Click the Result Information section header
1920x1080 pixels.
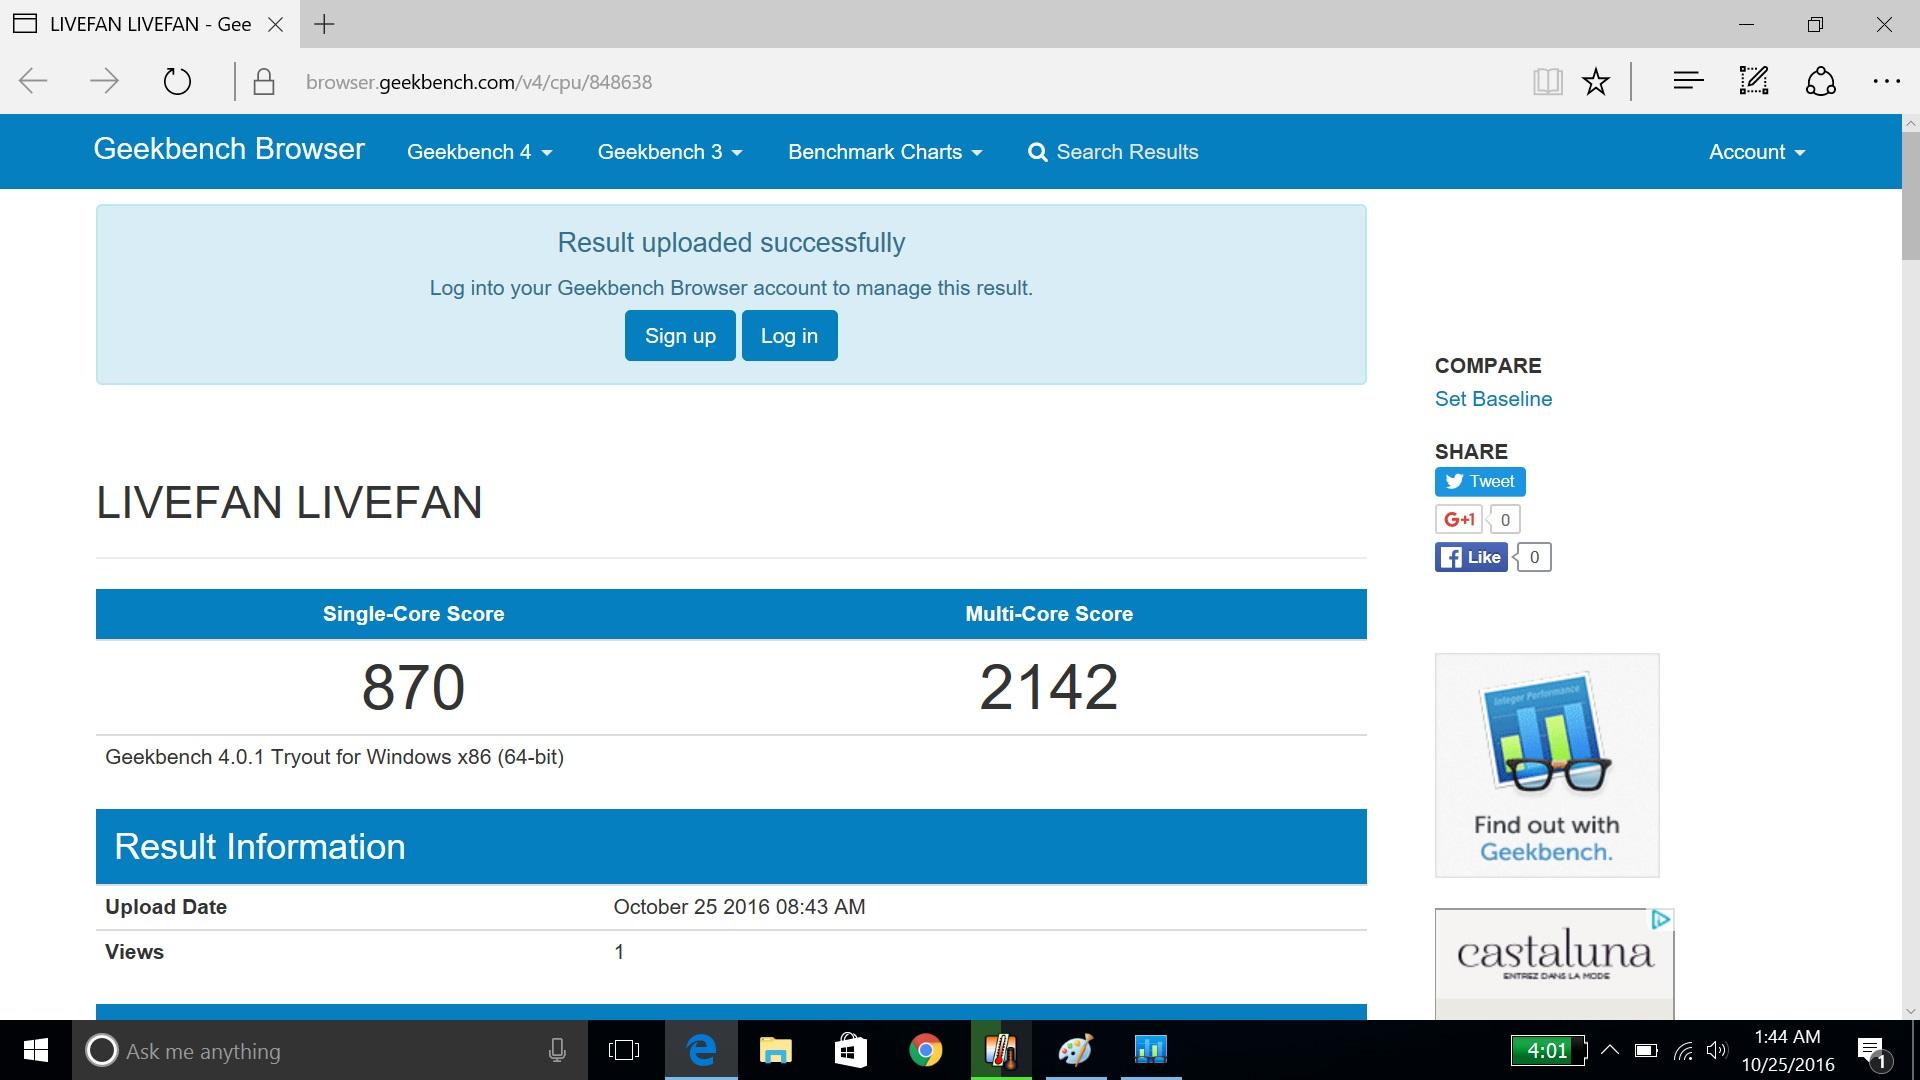click(731, 847)
